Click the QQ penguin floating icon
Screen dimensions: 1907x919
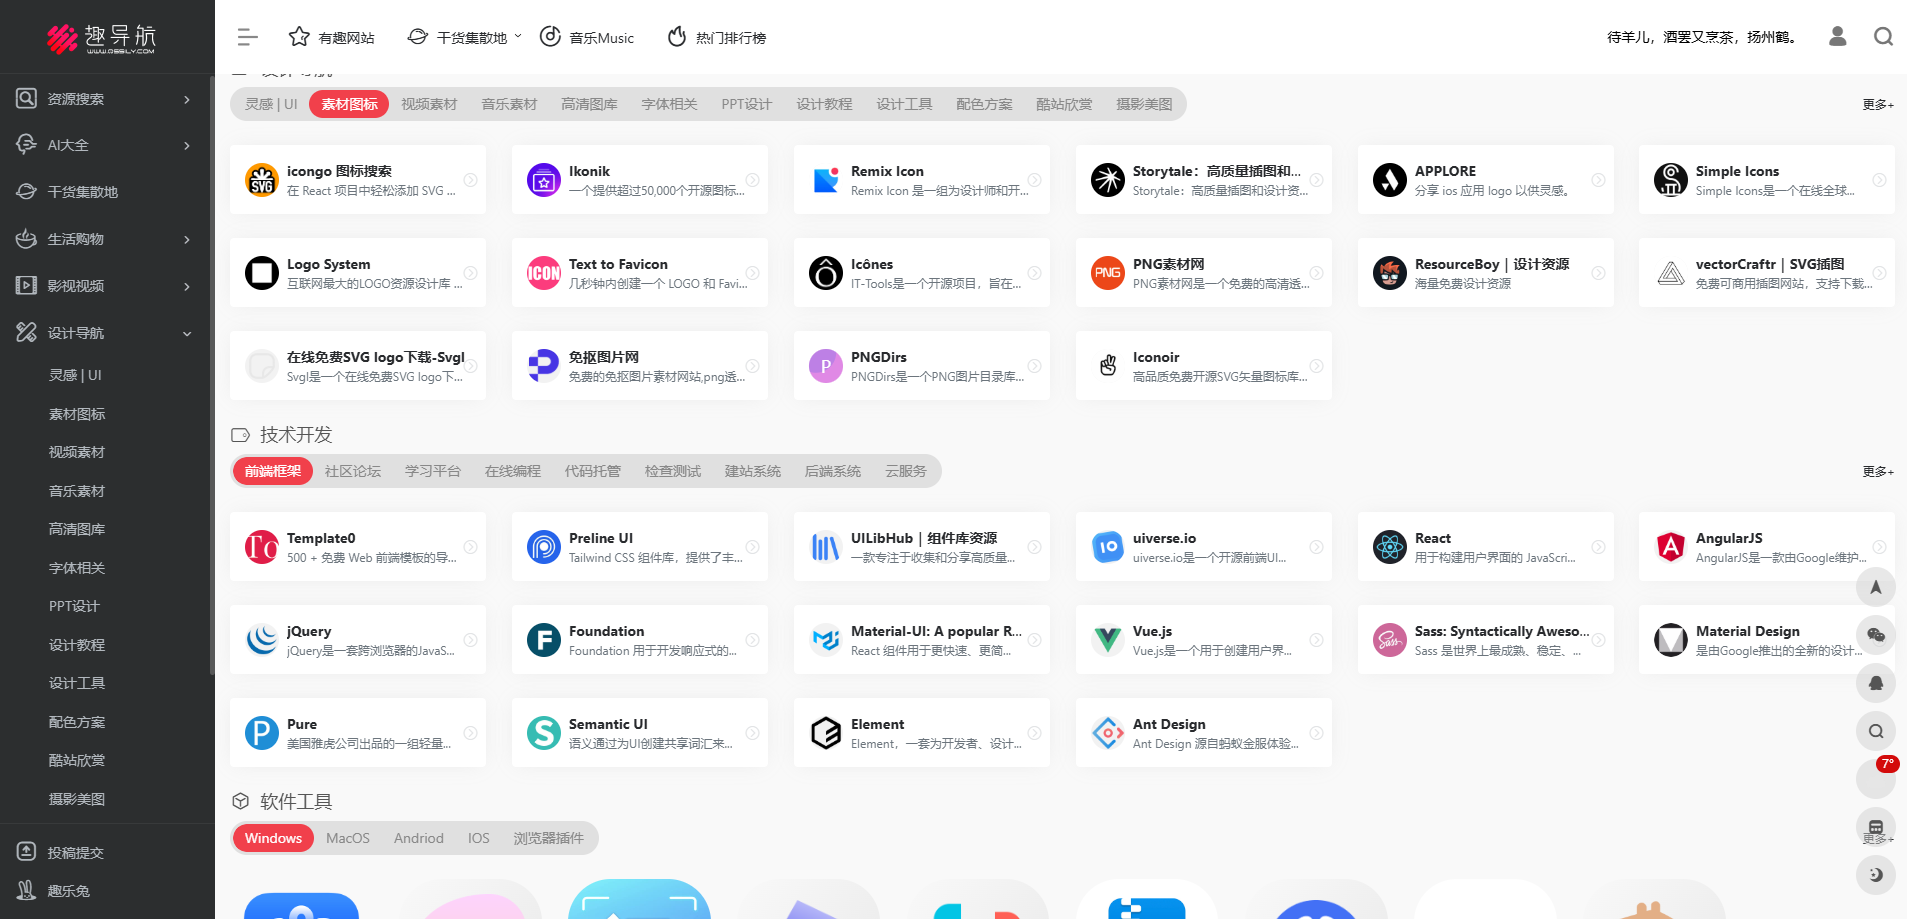[1876, 683]
